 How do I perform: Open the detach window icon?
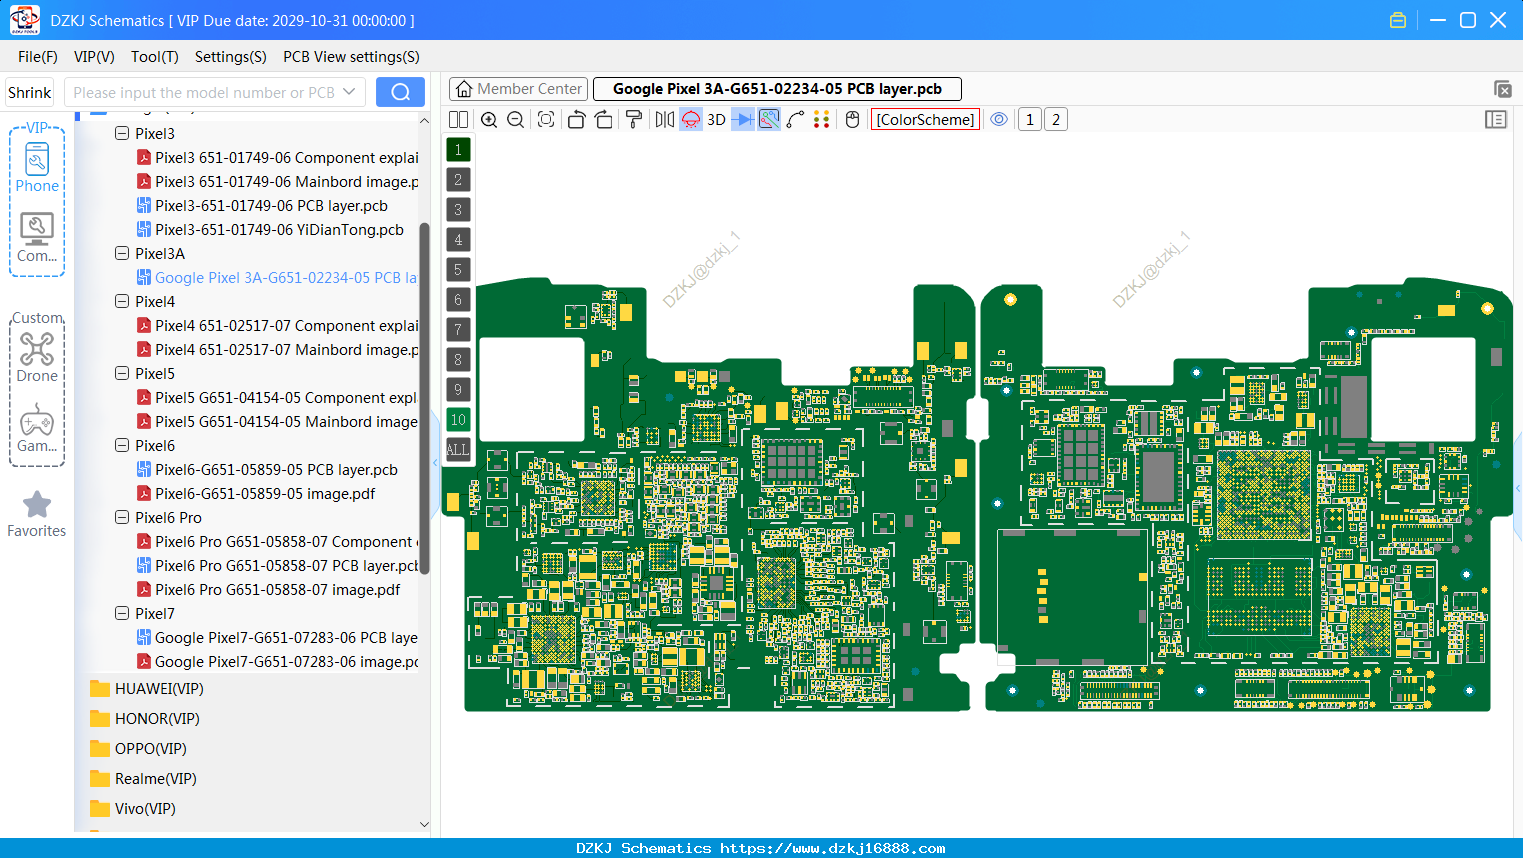pos(1502,89)
